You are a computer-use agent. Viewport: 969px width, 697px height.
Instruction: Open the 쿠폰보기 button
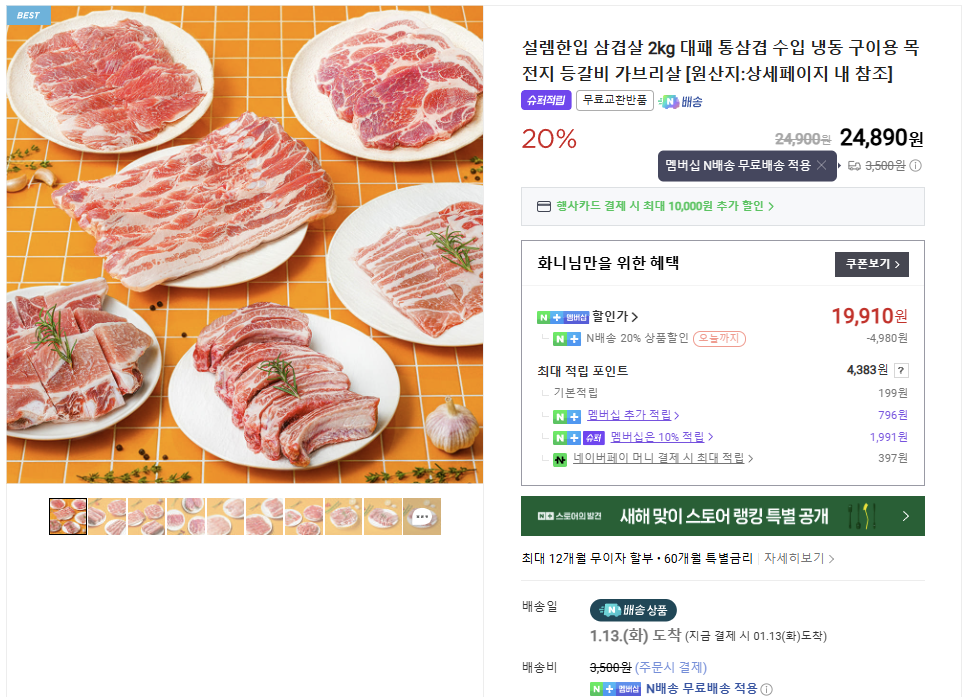(x=871, y=264)
